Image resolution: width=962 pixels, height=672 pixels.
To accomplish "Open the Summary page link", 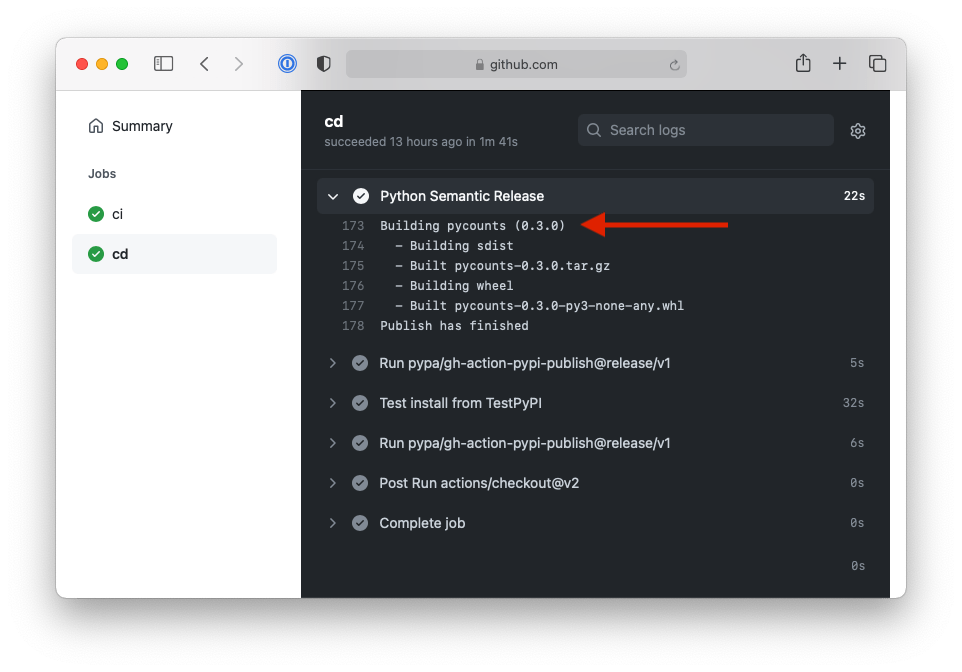I will pos(141,126).
